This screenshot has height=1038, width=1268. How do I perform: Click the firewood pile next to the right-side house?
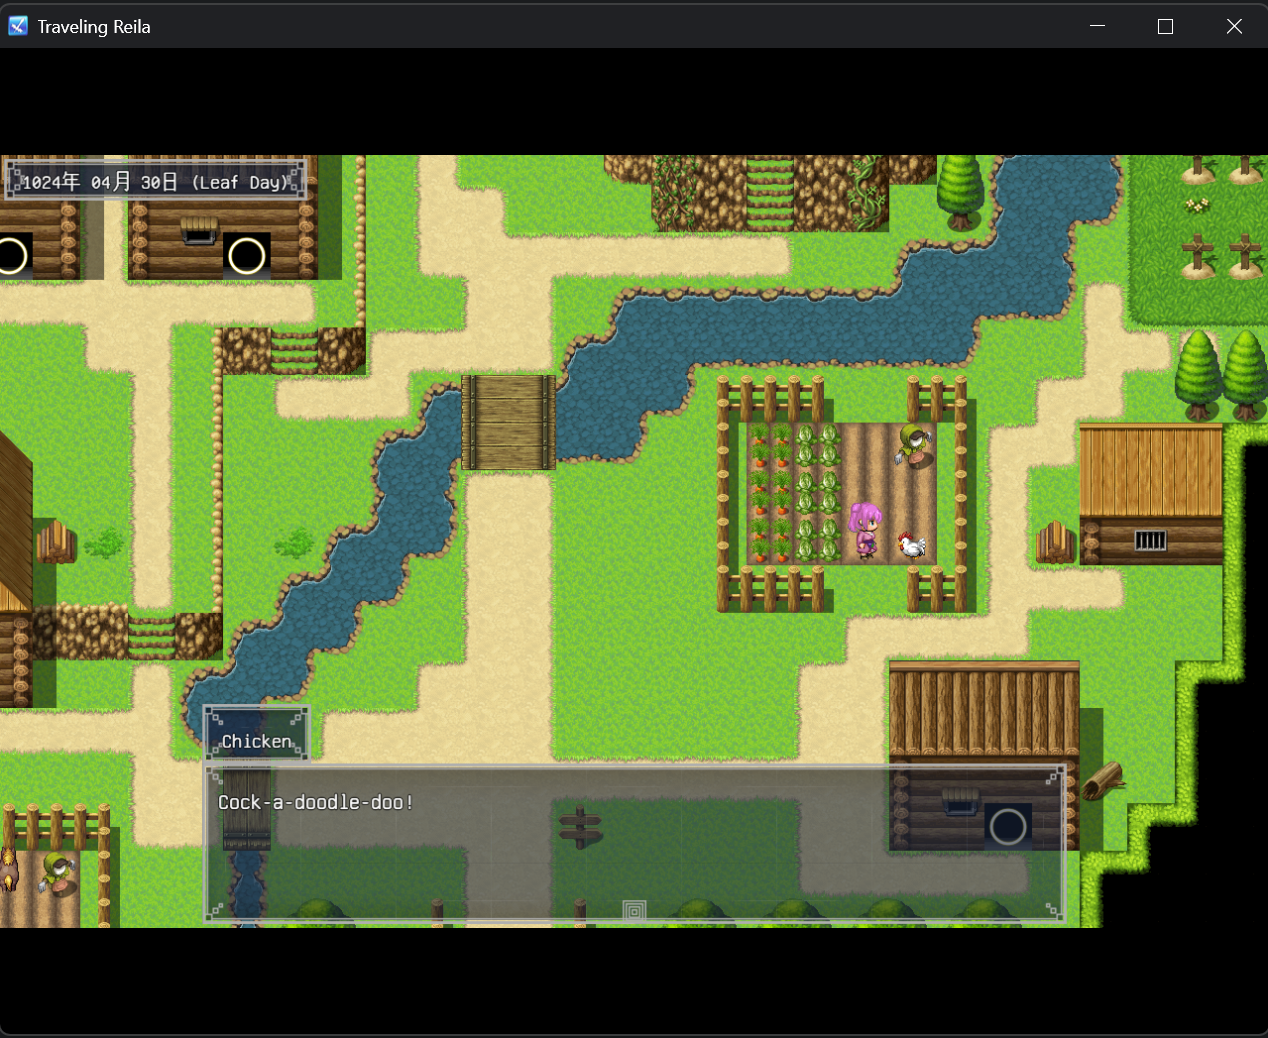pos(1054,542)
